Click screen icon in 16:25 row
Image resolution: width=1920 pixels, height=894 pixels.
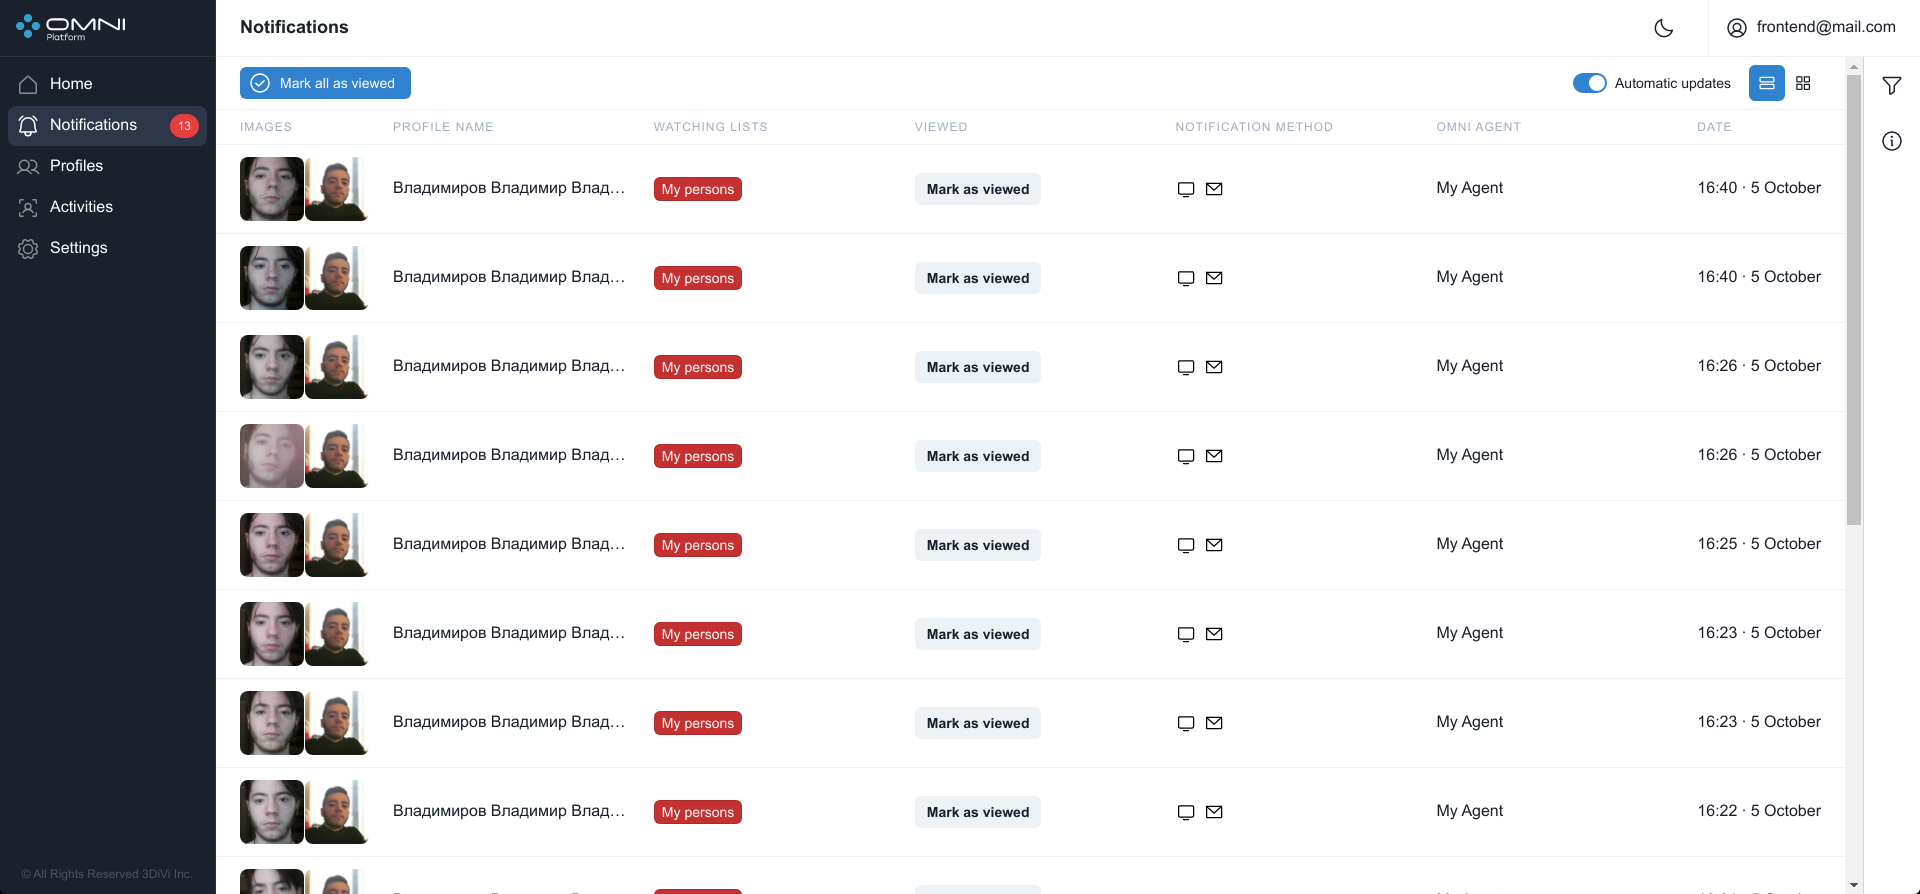coord(1186,545)
